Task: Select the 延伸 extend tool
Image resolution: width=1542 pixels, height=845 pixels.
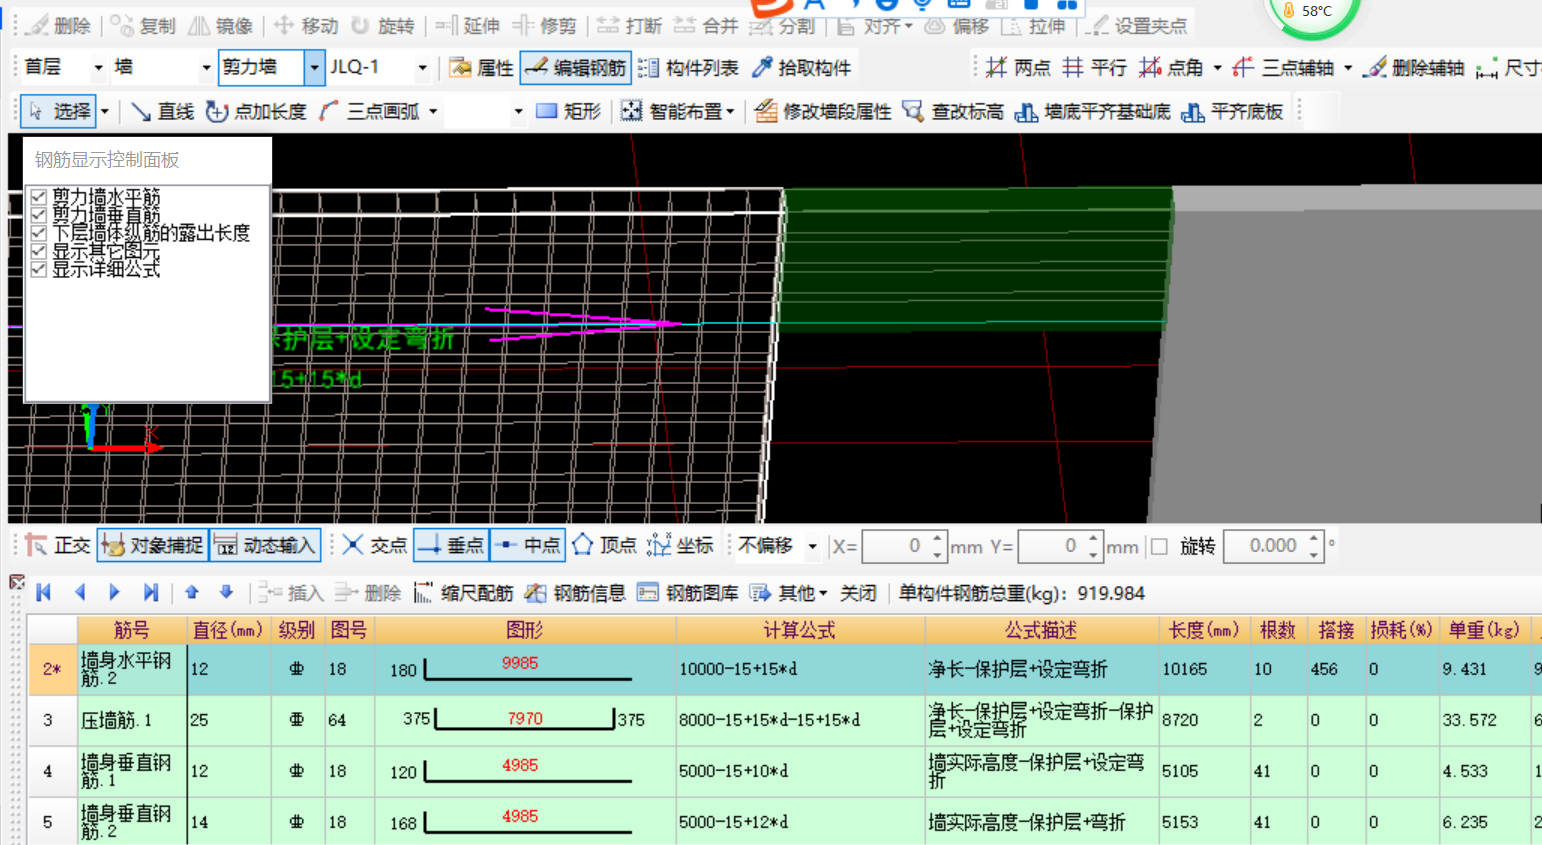Action: [467, 26]
